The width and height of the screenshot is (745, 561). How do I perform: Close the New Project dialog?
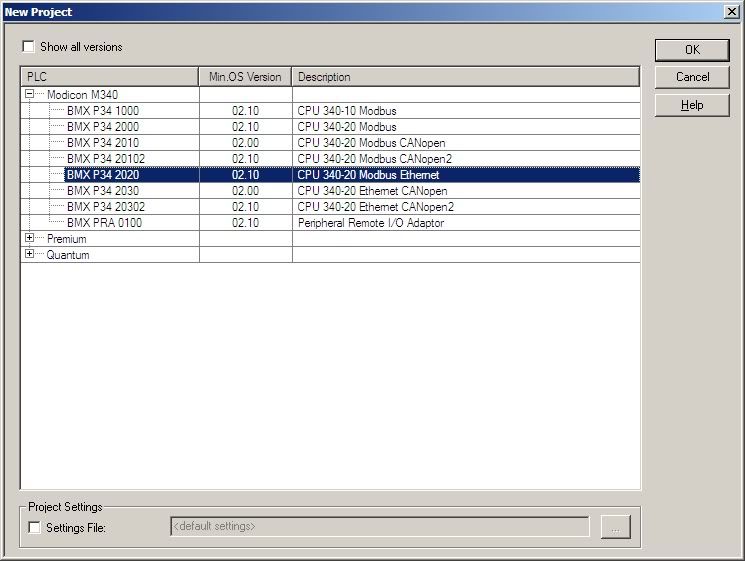732,11
